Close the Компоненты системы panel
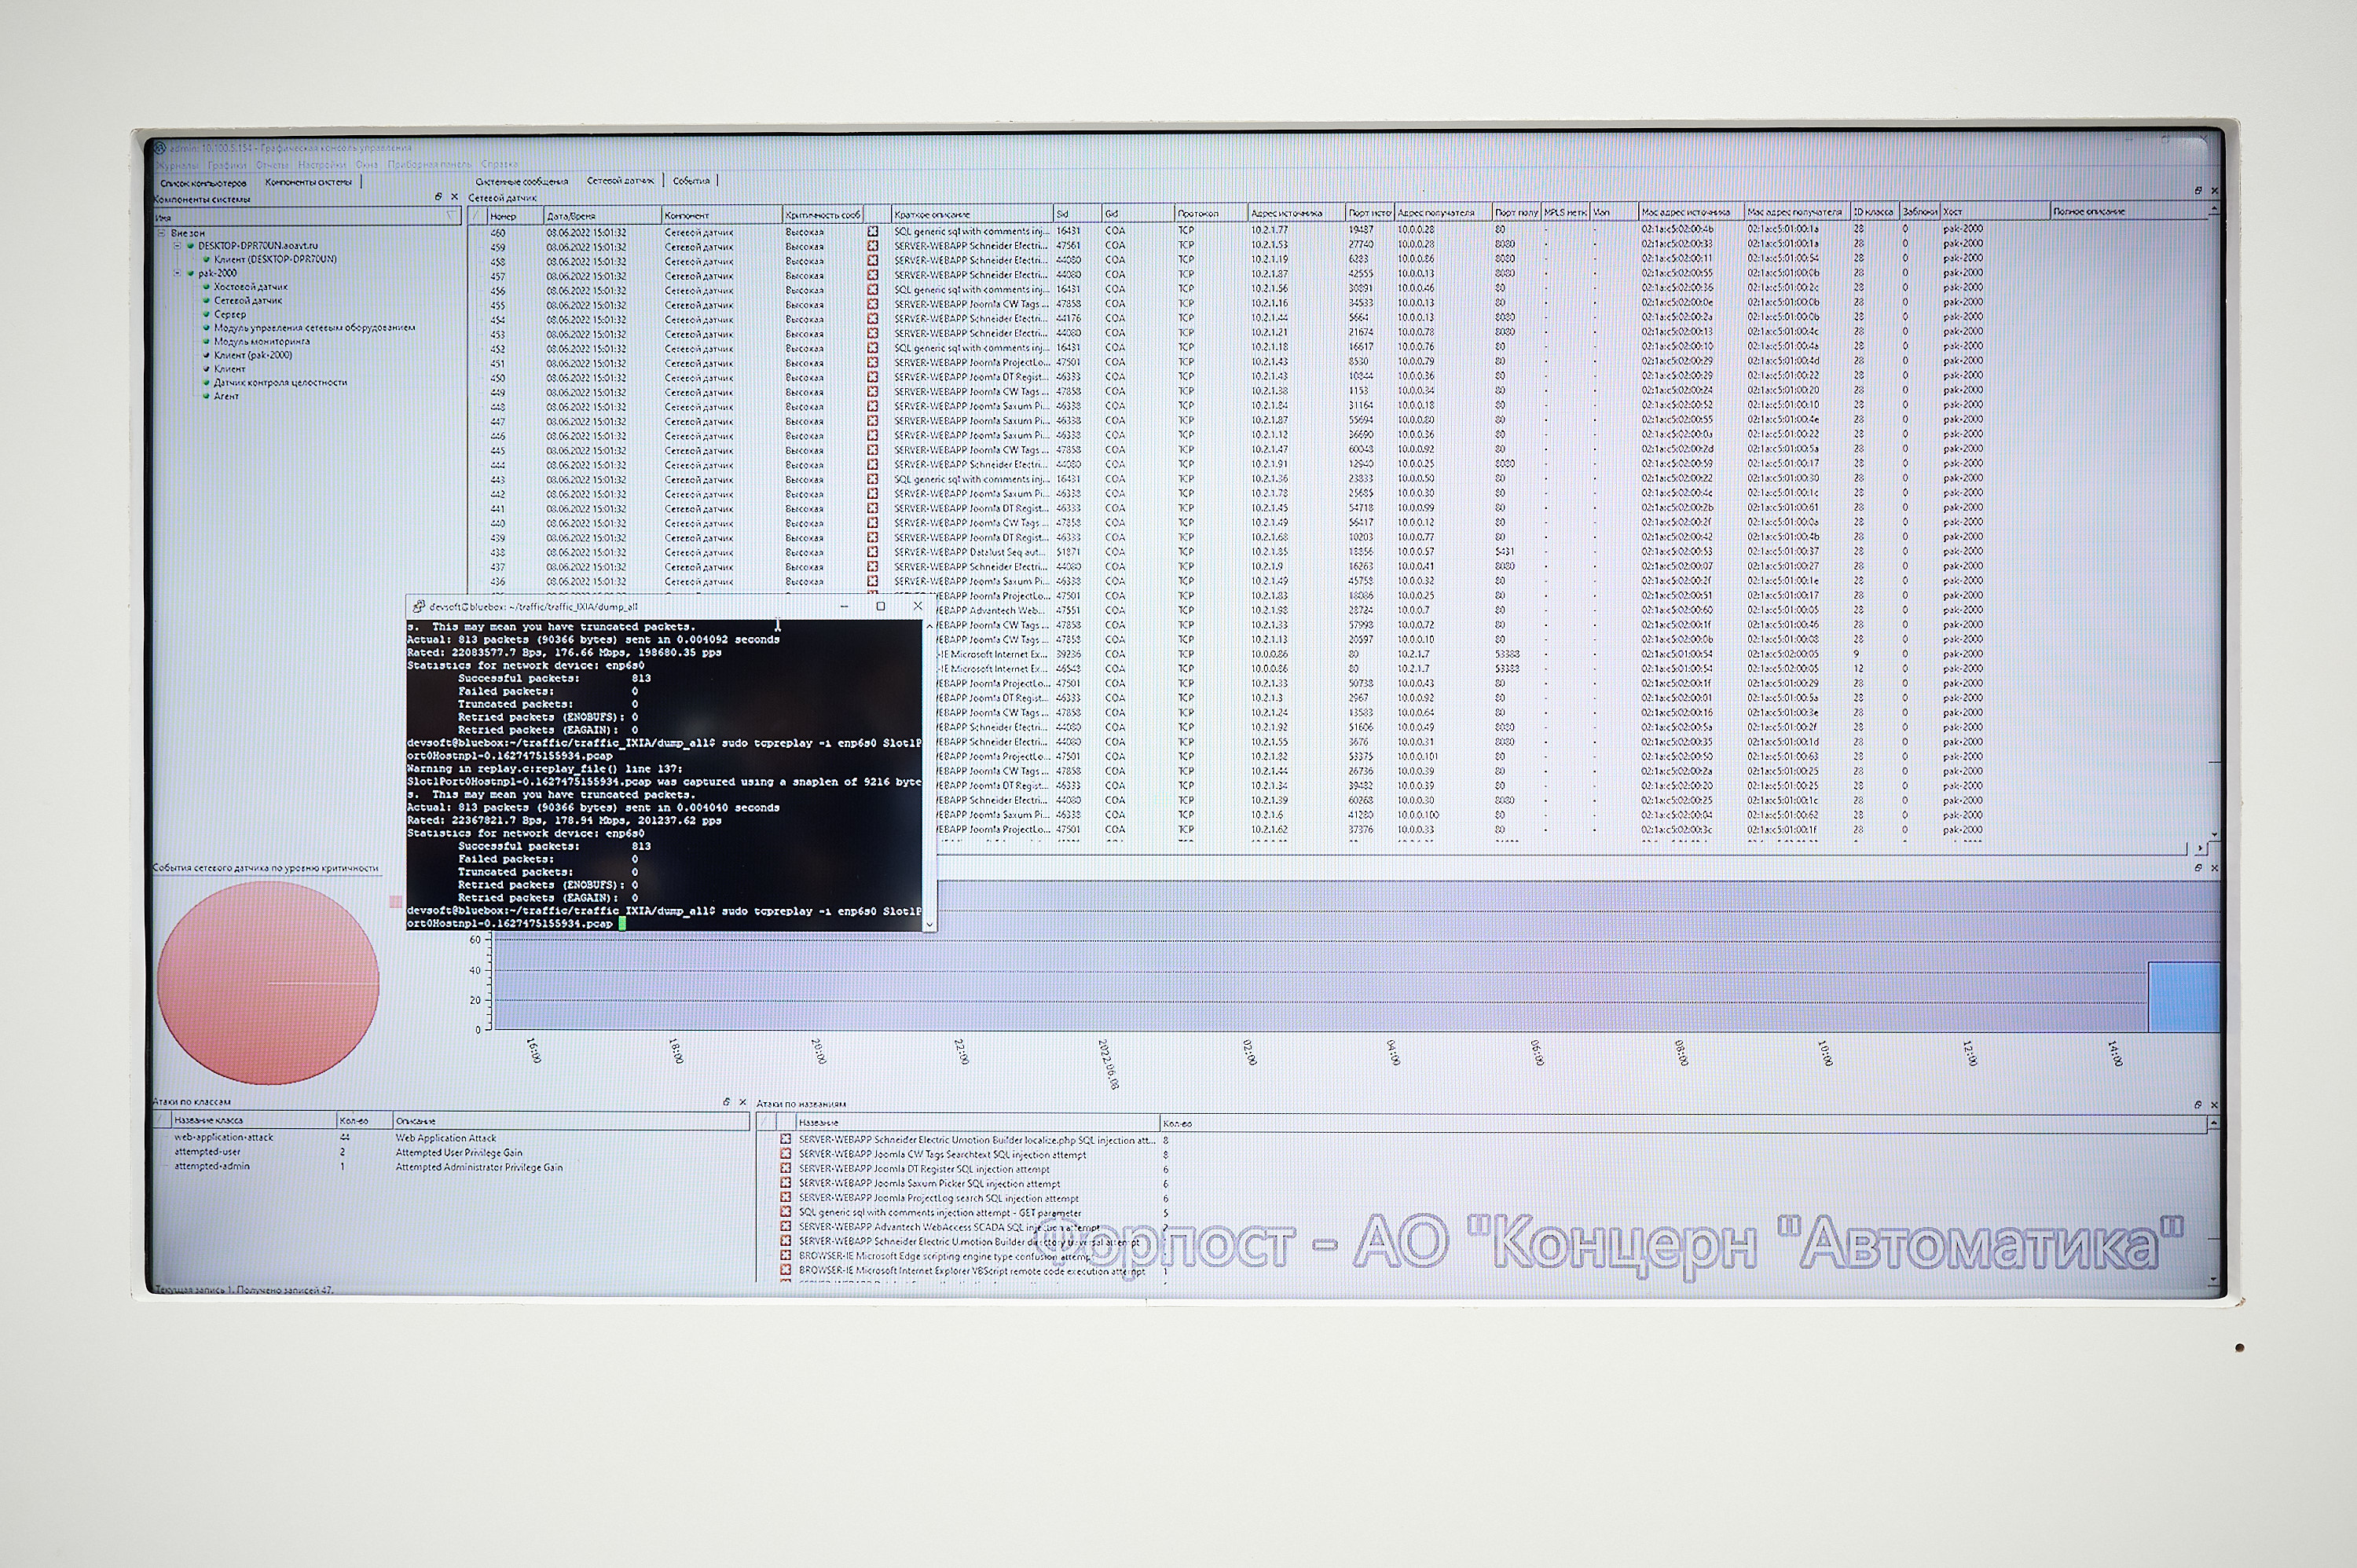 click(454, 197)
